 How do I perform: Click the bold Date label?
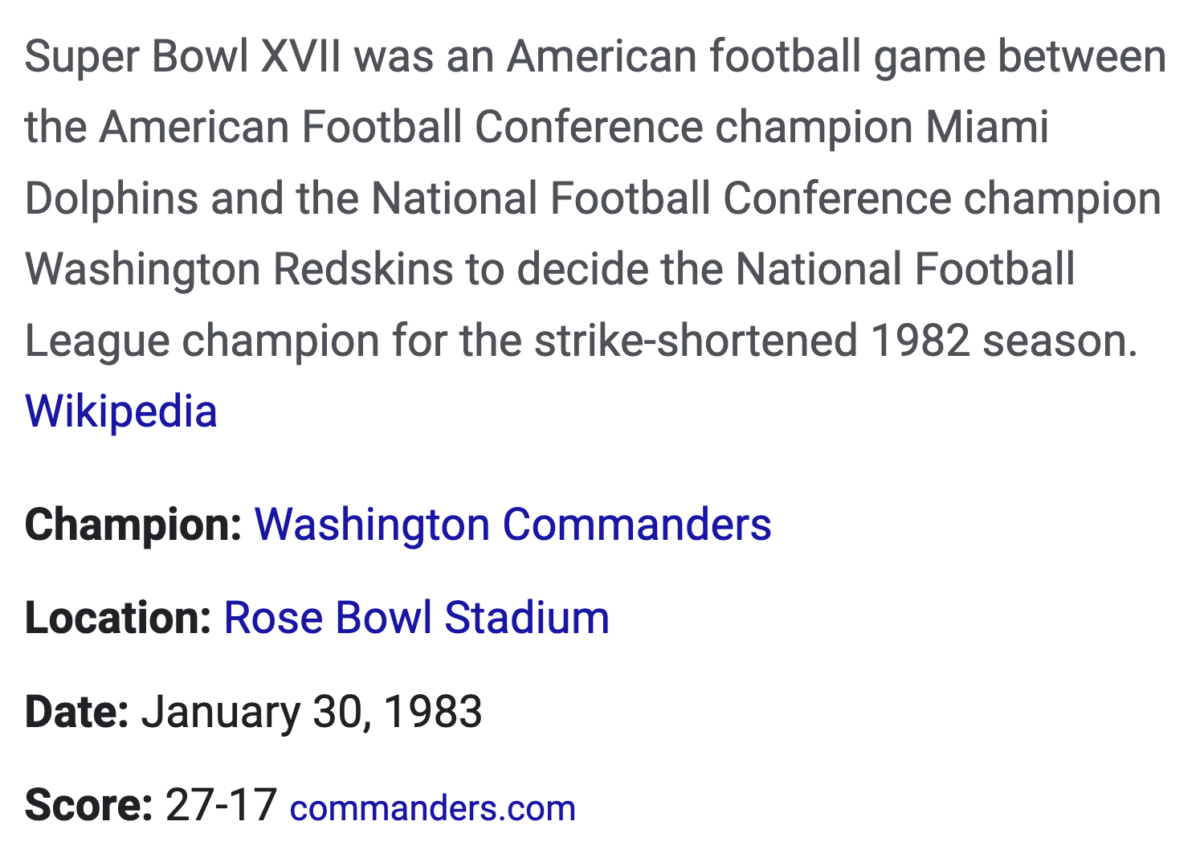pyautogui.click(x=77, y=712)
